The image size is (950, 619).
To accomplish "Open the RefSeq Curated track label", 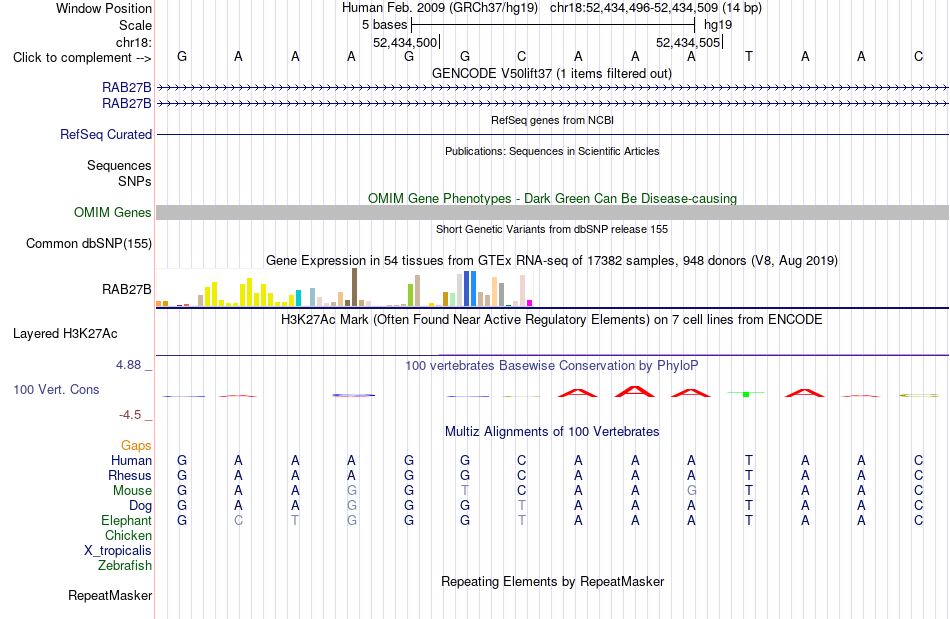I will pos(106,134).
